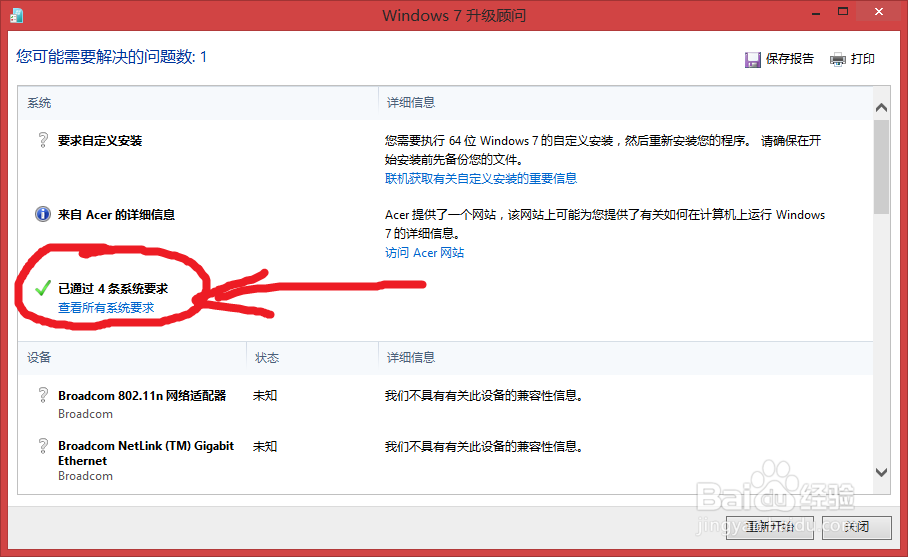Click 打印 to print the report
This screenshot has width=908, height=557.
point(862,58)
